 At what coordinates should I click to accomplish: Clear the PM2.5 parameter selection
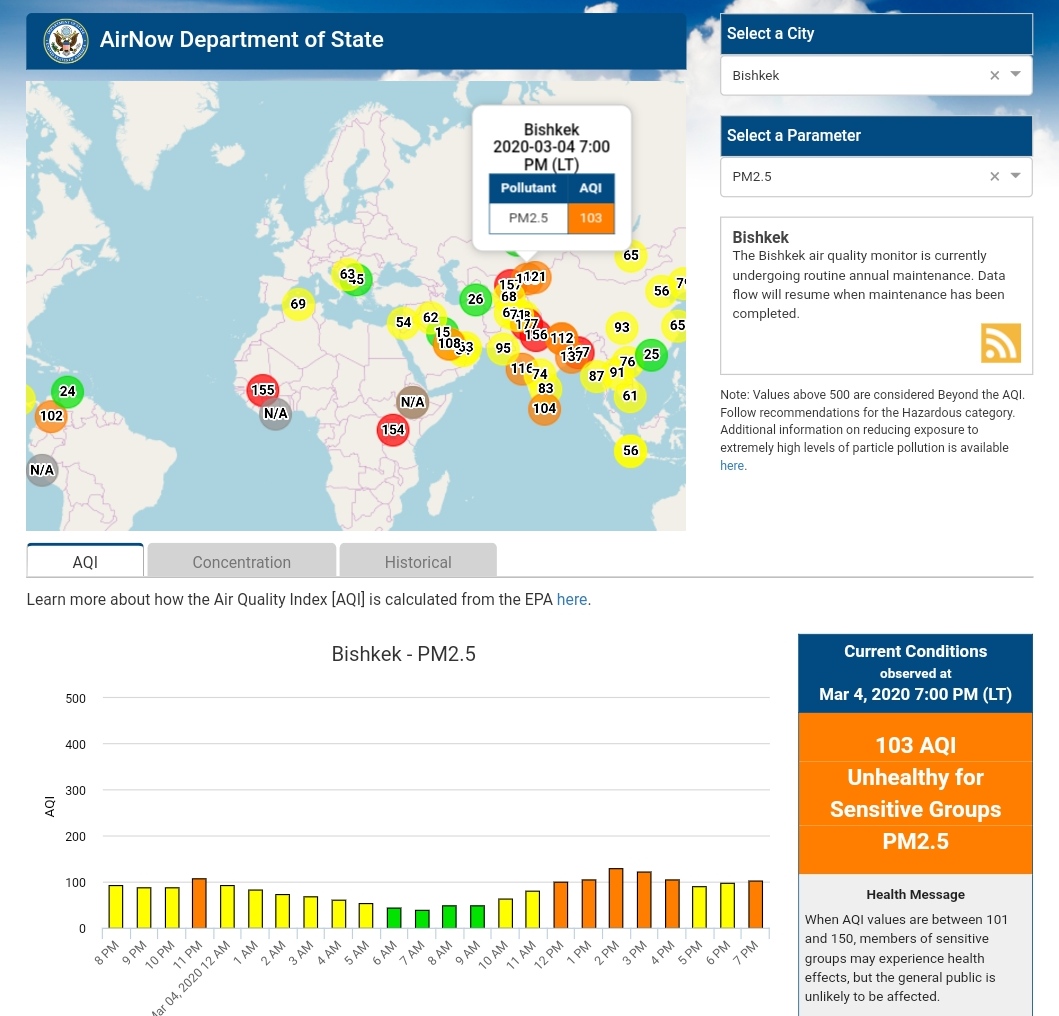[994, 176]
